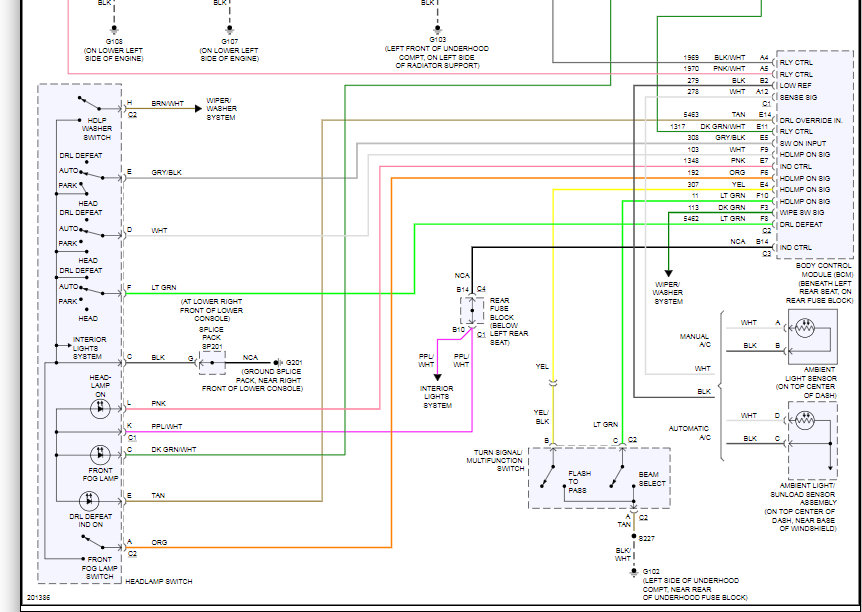The width and height of the screenshot is (862, 612).
Task: Click the 'E14' BCM terminal label
Action: tap(765, 115)
